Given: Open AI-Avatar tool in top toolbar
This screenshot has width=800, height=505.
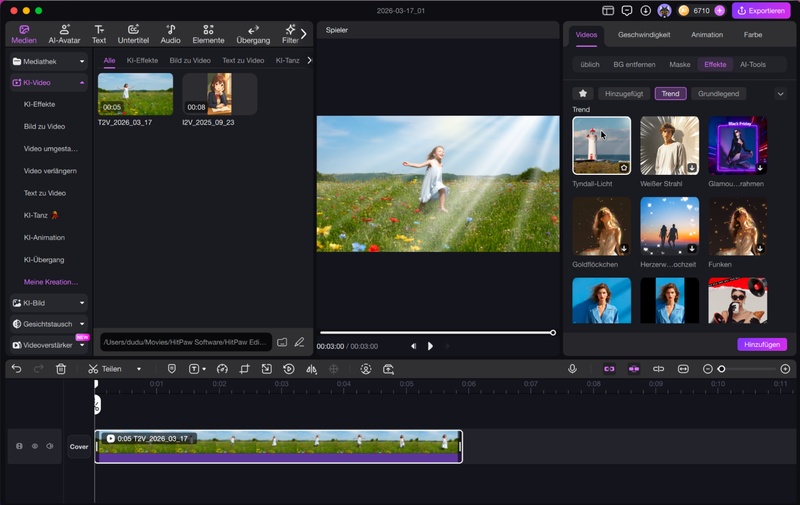Looking at the screenshot, I should coord(64,34).
